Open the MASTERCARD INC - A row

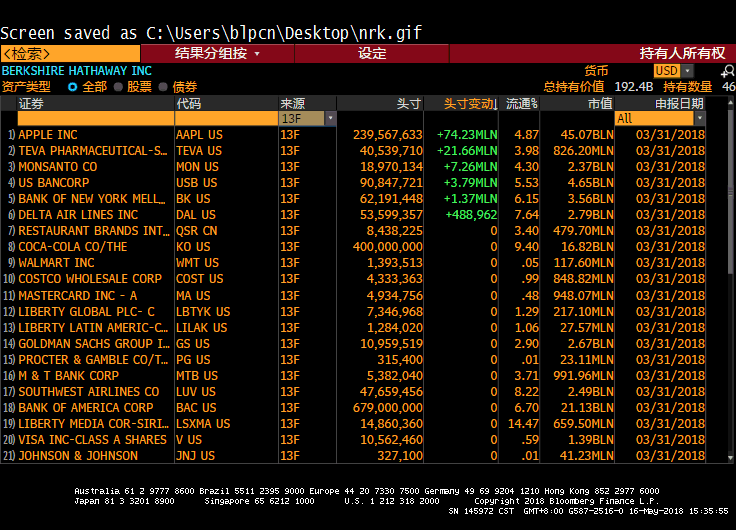(x=353, y=295)
